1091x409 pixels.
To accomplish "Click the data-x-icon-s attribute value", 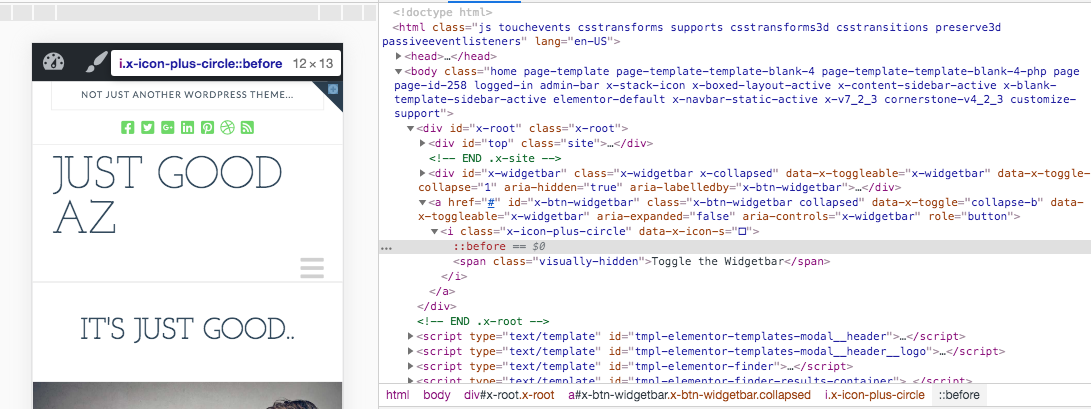I will tap(740, 232).
